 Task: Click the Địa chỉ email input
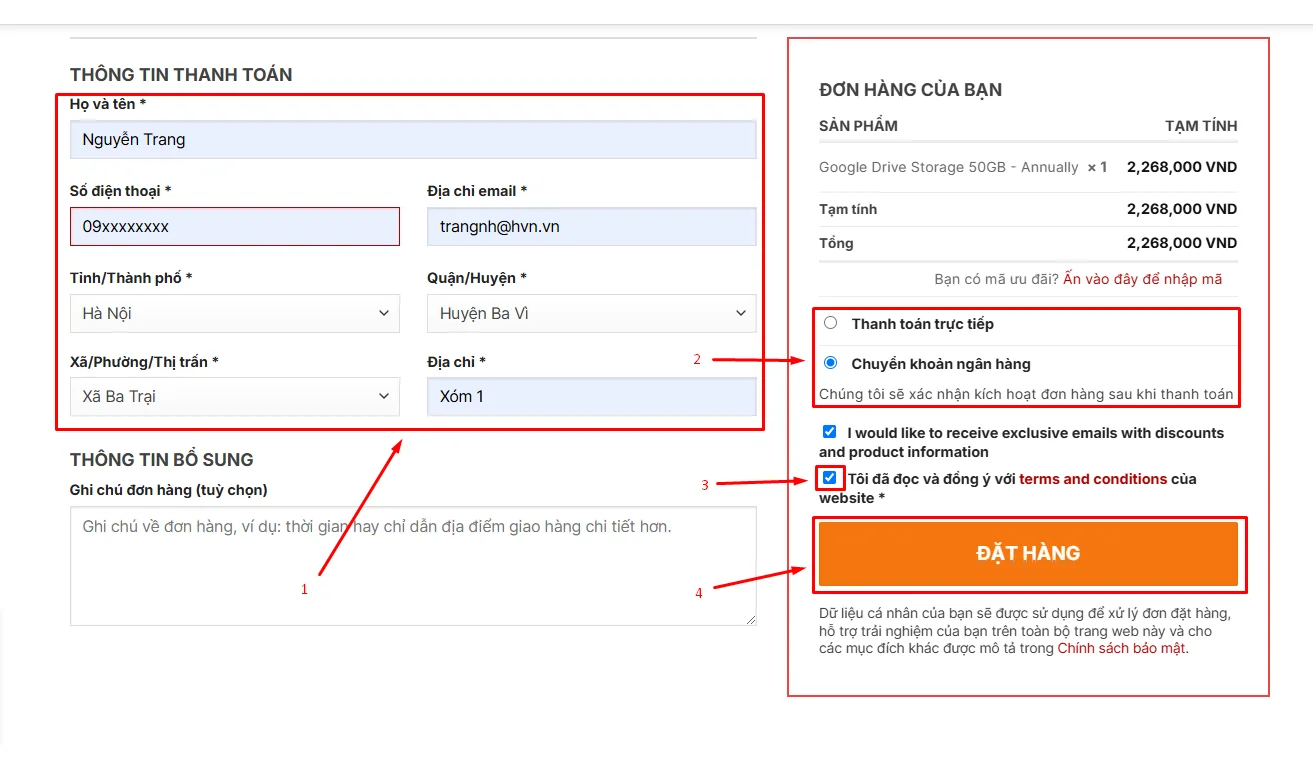pos(590,227)
